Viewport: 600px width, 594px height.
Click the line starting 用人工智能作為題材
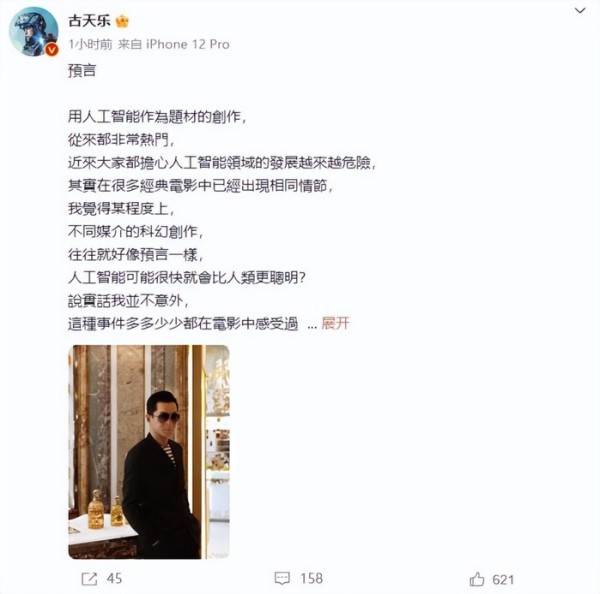pos(157,117)
